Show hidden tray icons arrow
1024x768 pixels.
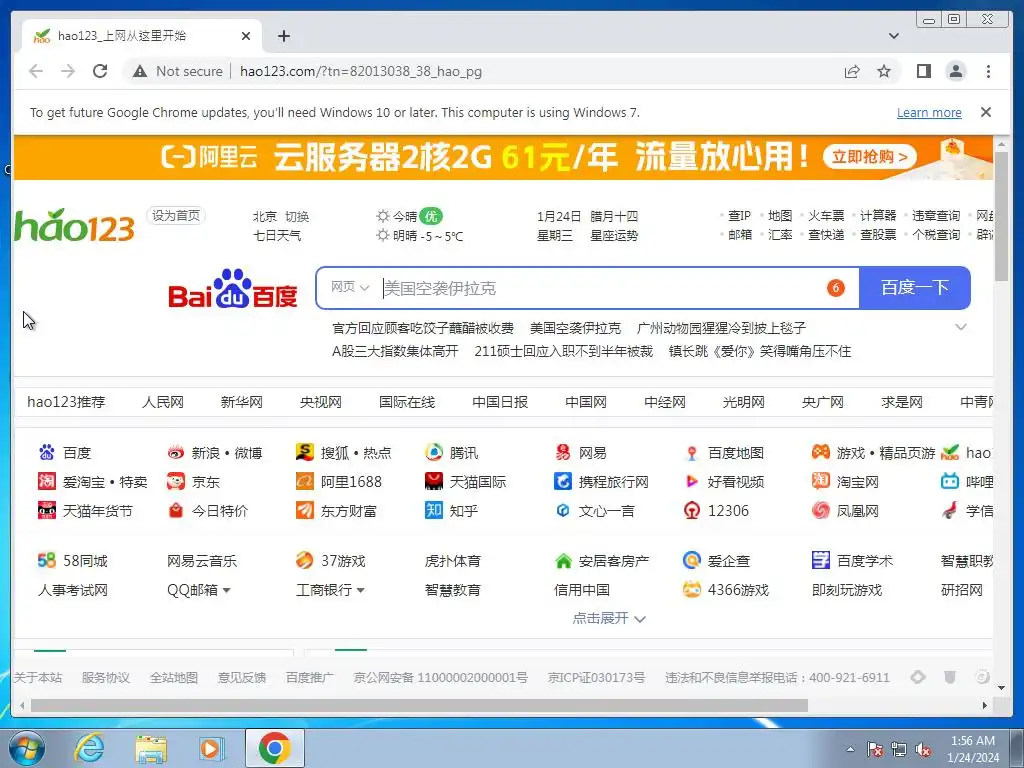(850, 749)
